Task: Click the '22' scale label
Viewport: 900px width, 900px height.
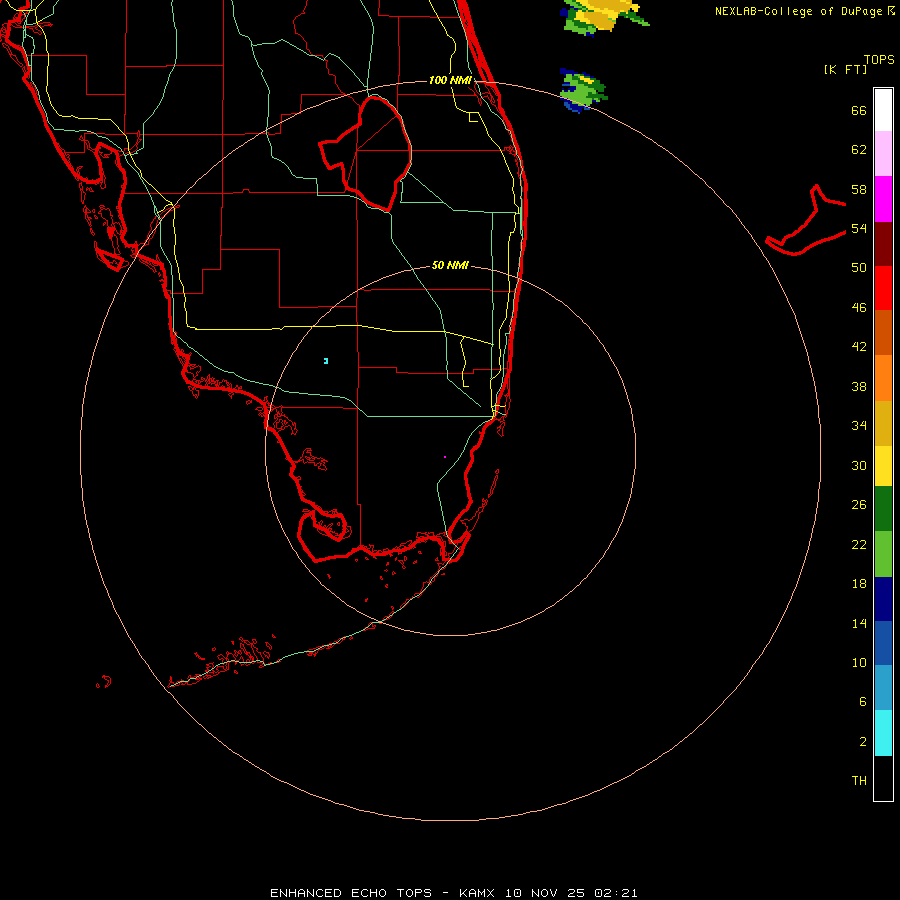Action: [x=859, y=545]
